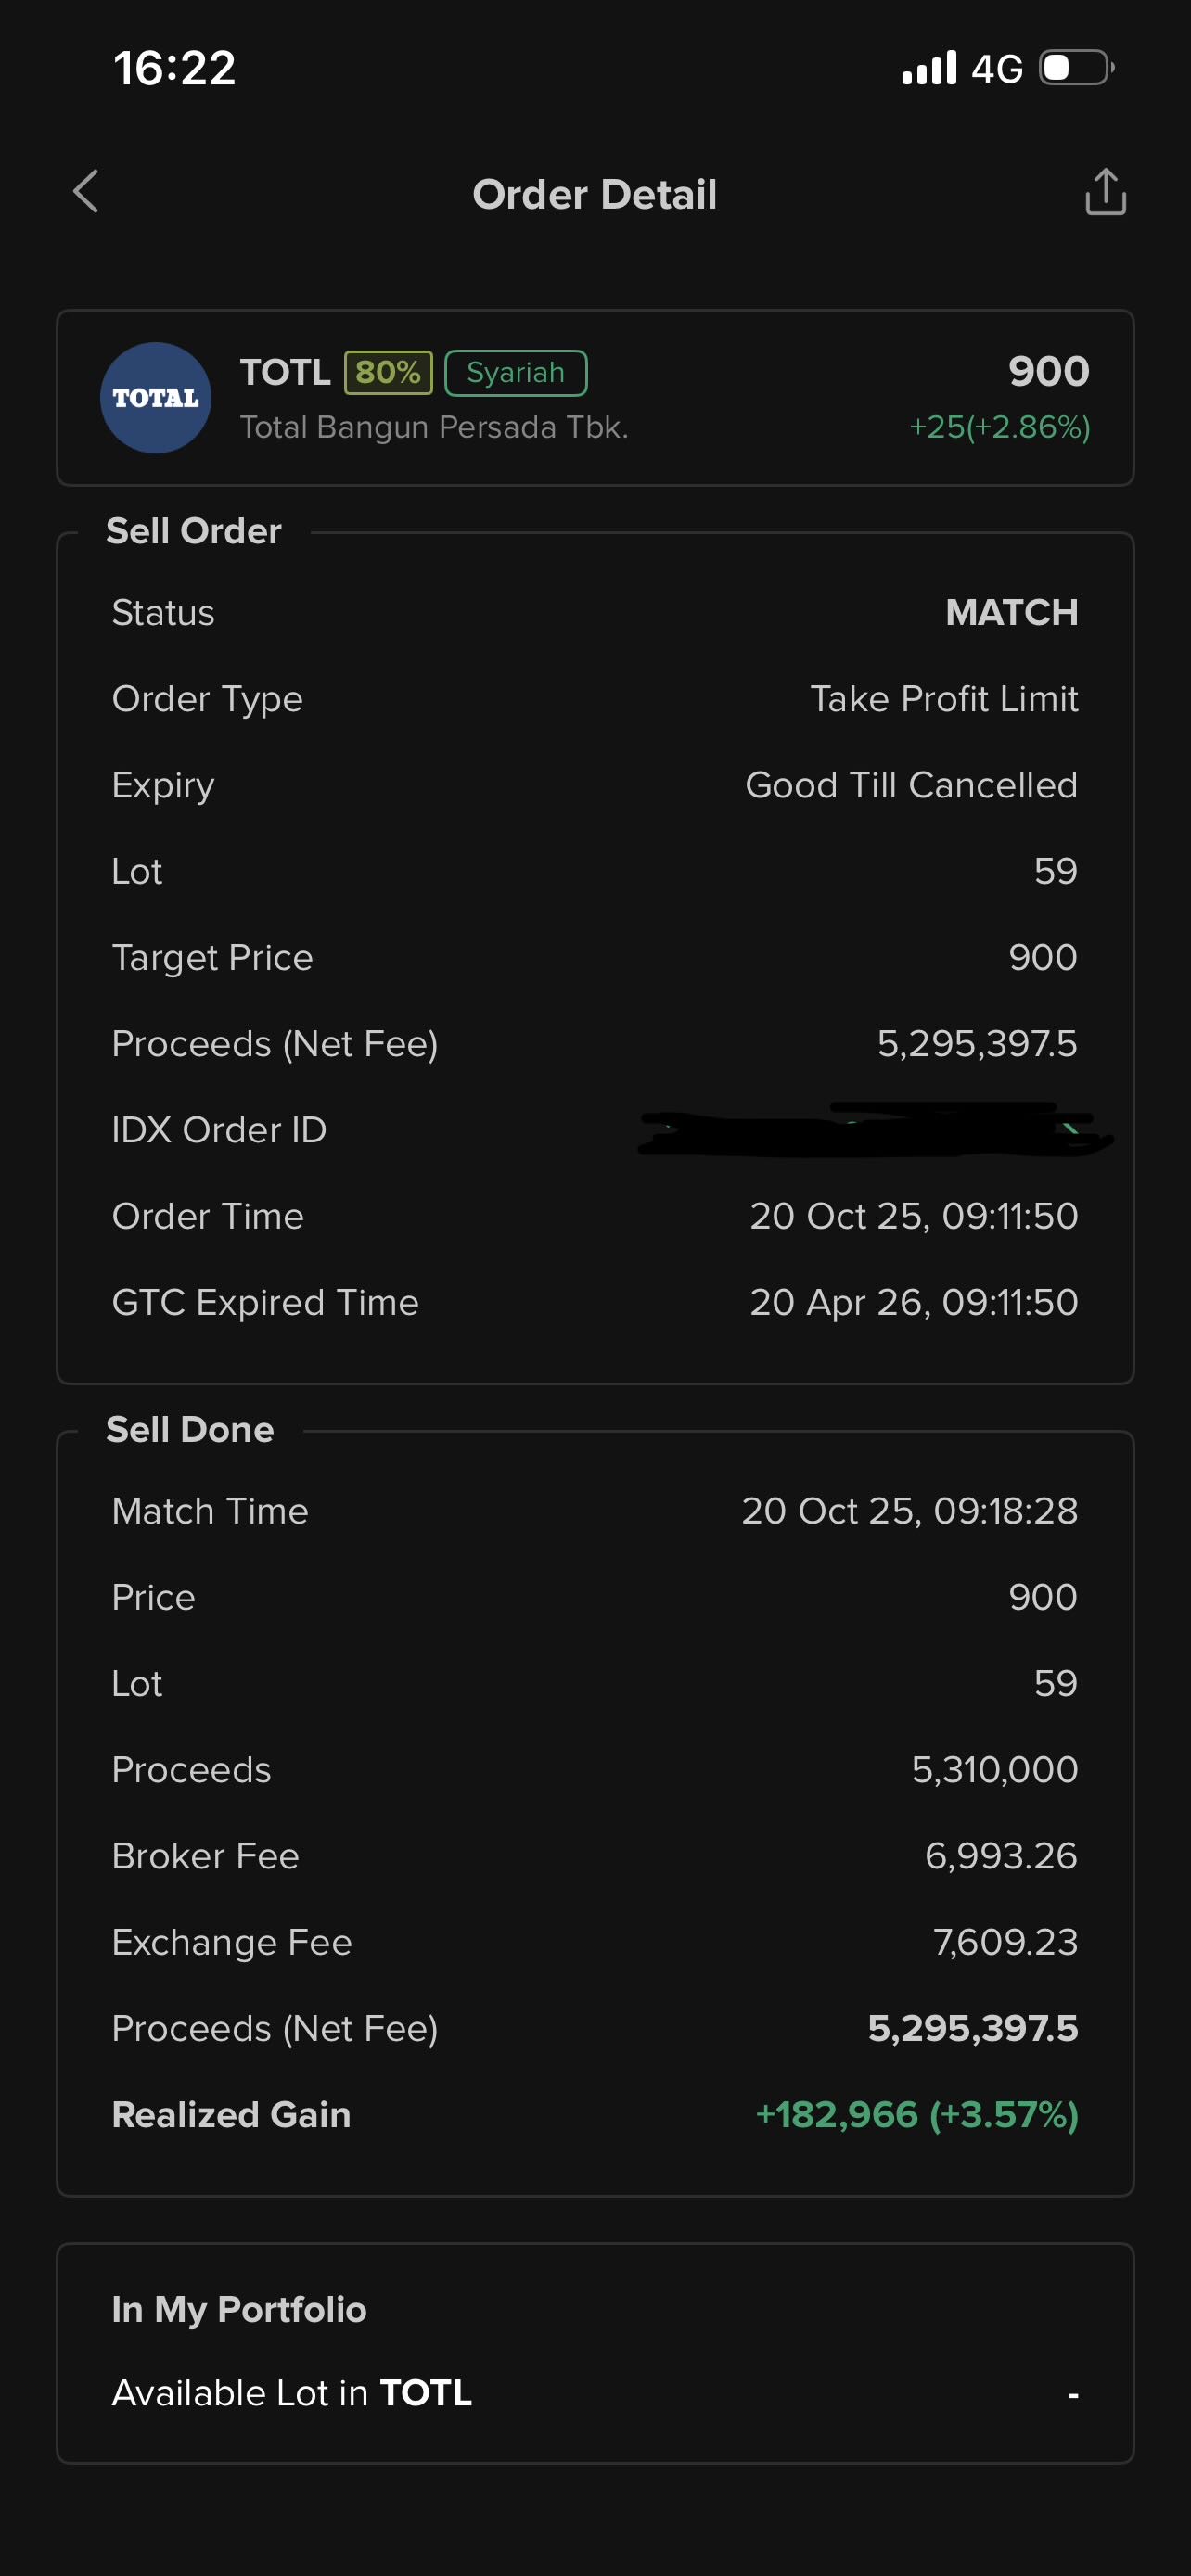1191x2576 pixels.
Task: Tap the Order Detail page title
Action: (594, 194)
